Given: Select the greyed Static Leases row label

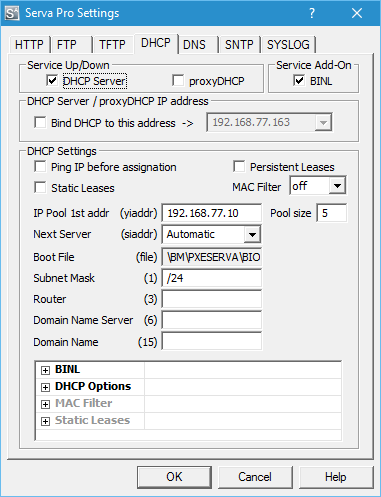Looking at the screenshot, I should 92,420.
